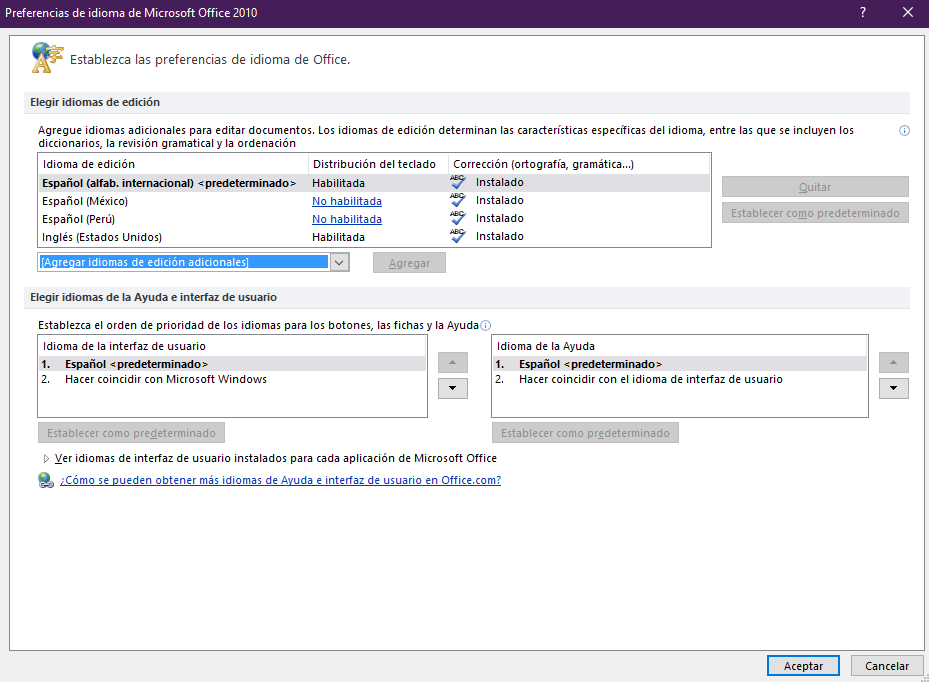Open the 'No habilitada' link for Español (México)
Screen dimensions: 929x682
[x=347, y=201]
